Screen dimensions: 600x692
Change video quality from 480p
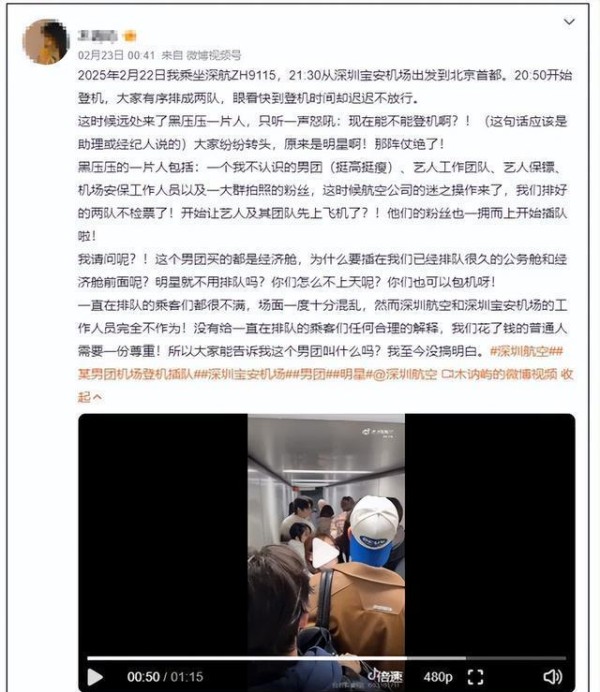438,677
